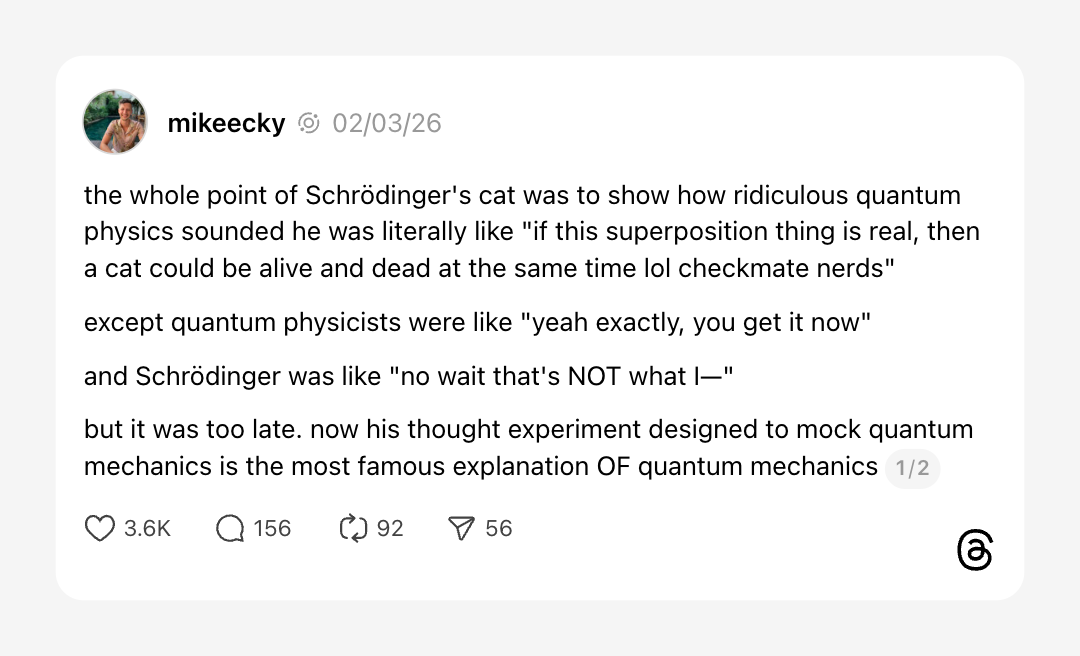Open replies via the comment bubble icon

[x=230, y=528]
